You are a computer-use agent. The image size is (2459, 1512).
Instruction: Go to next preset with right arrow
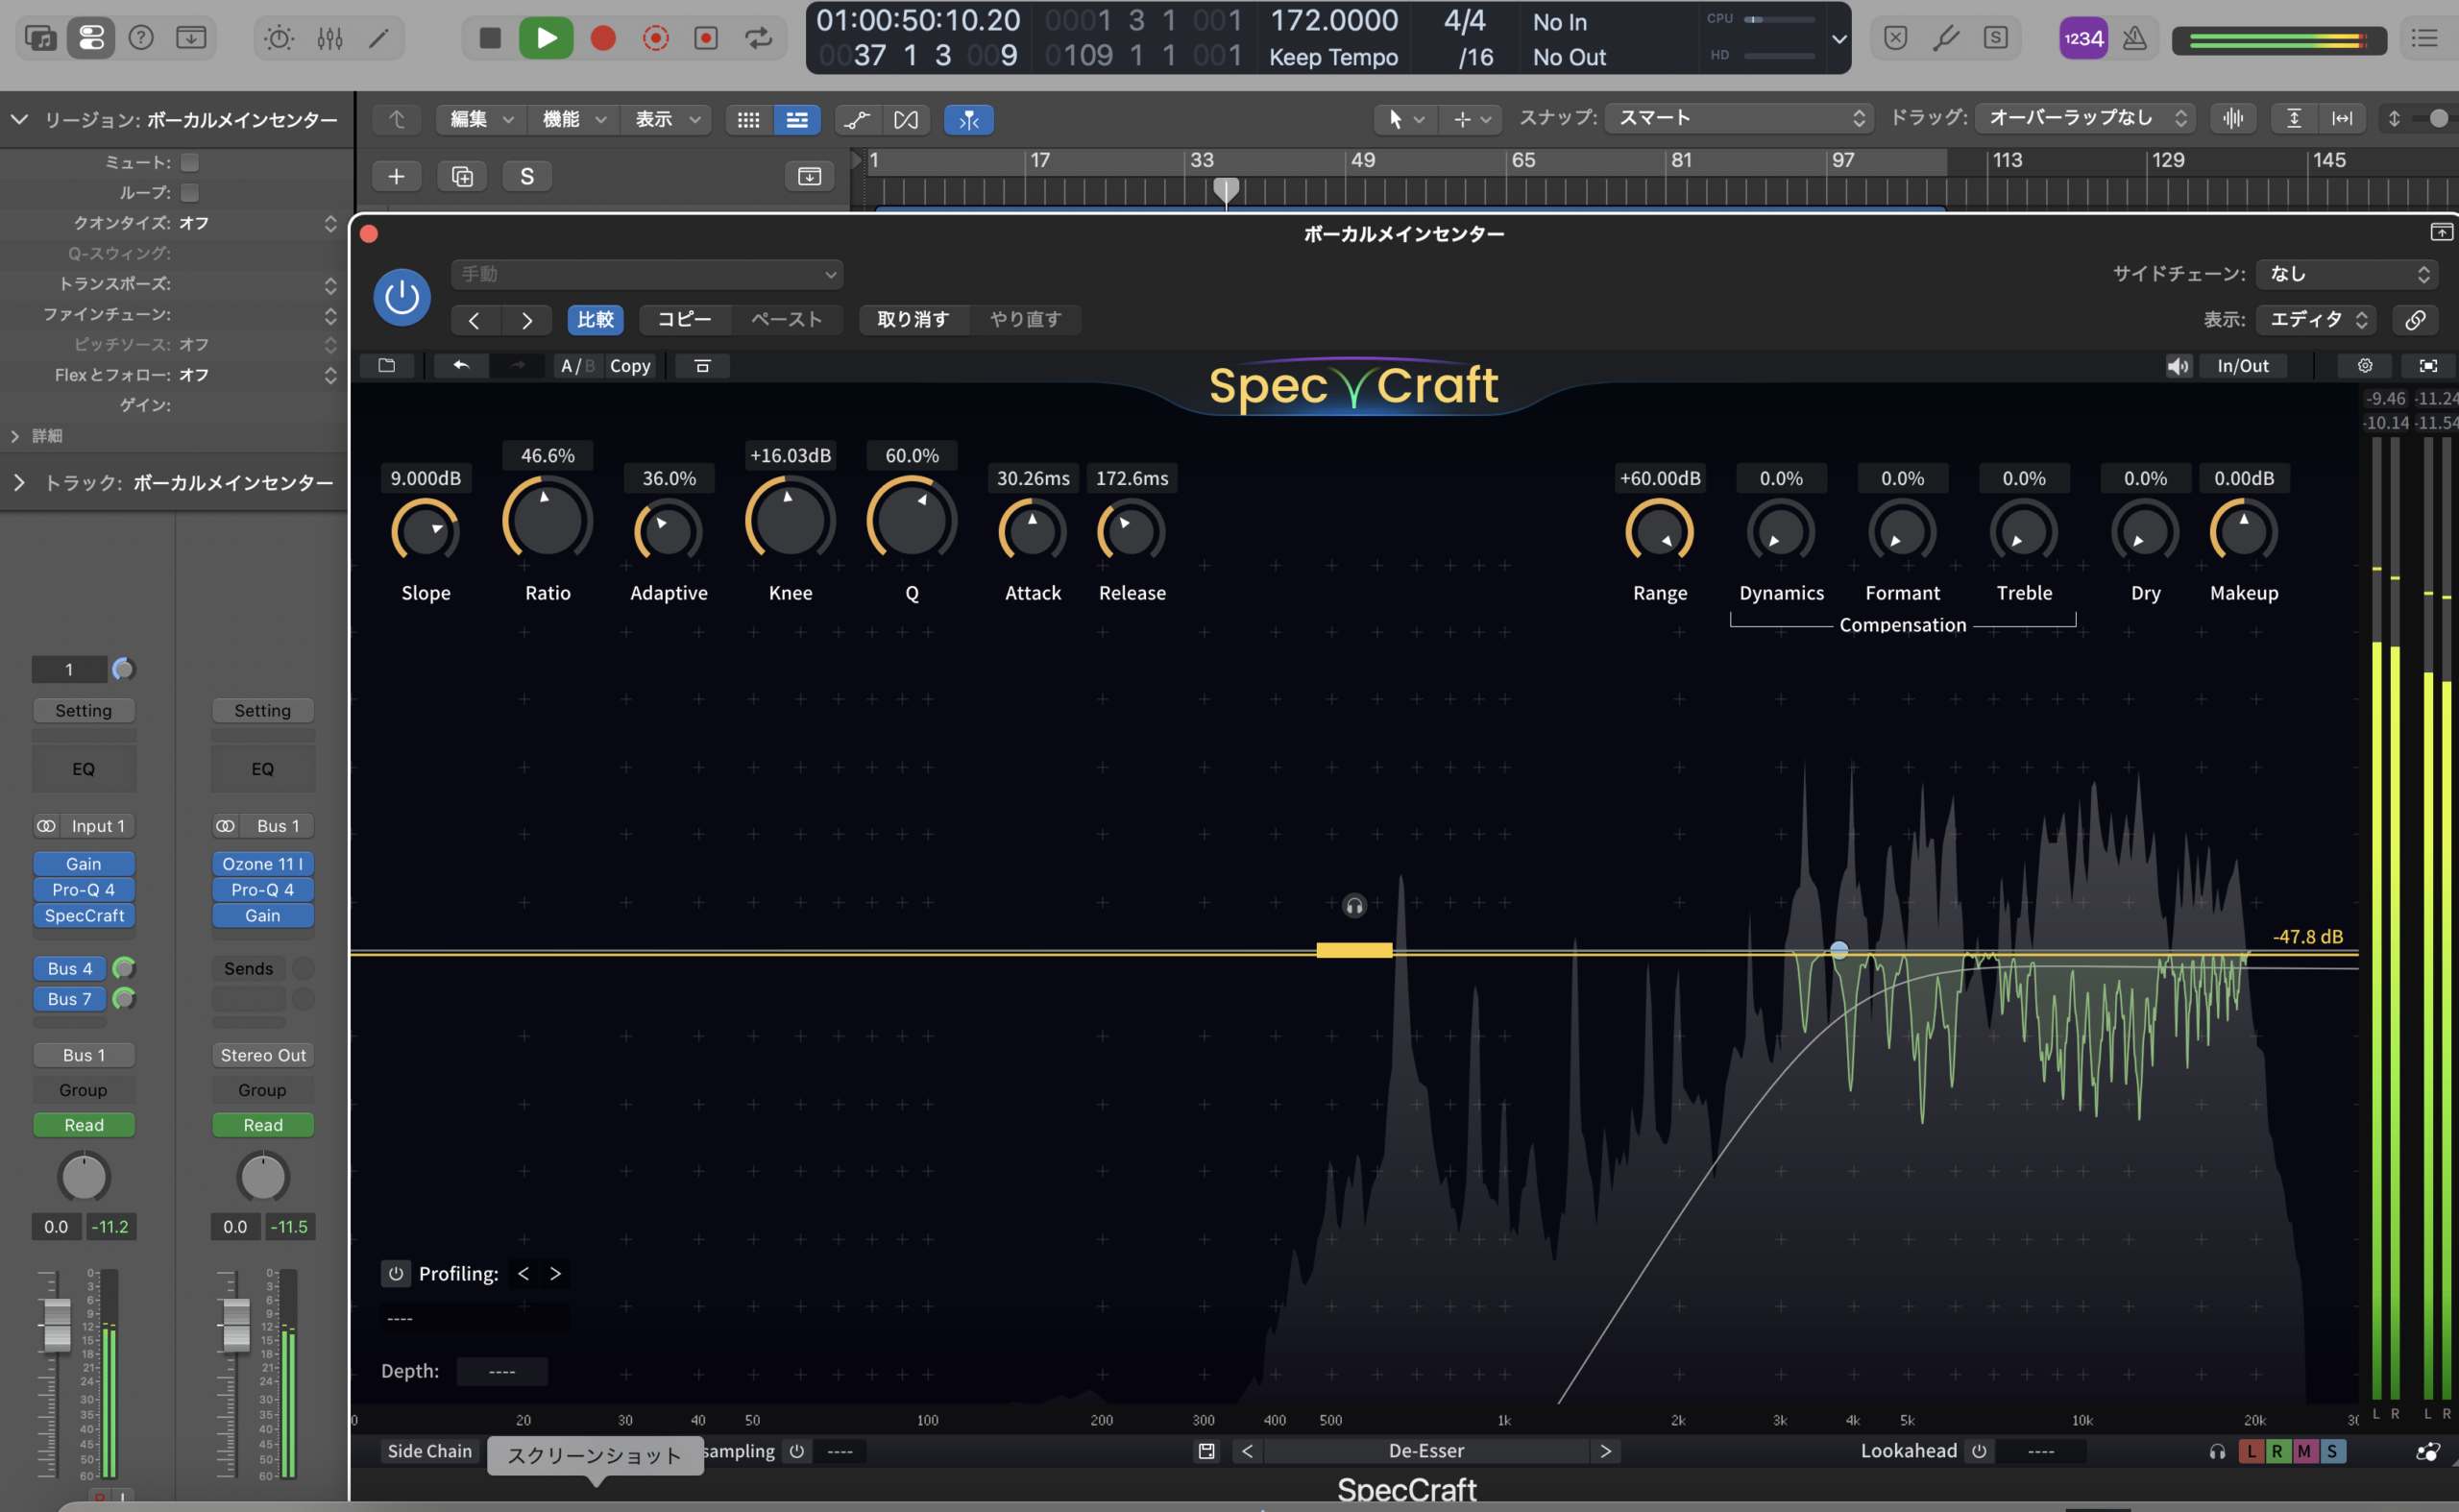coord(527,320)
